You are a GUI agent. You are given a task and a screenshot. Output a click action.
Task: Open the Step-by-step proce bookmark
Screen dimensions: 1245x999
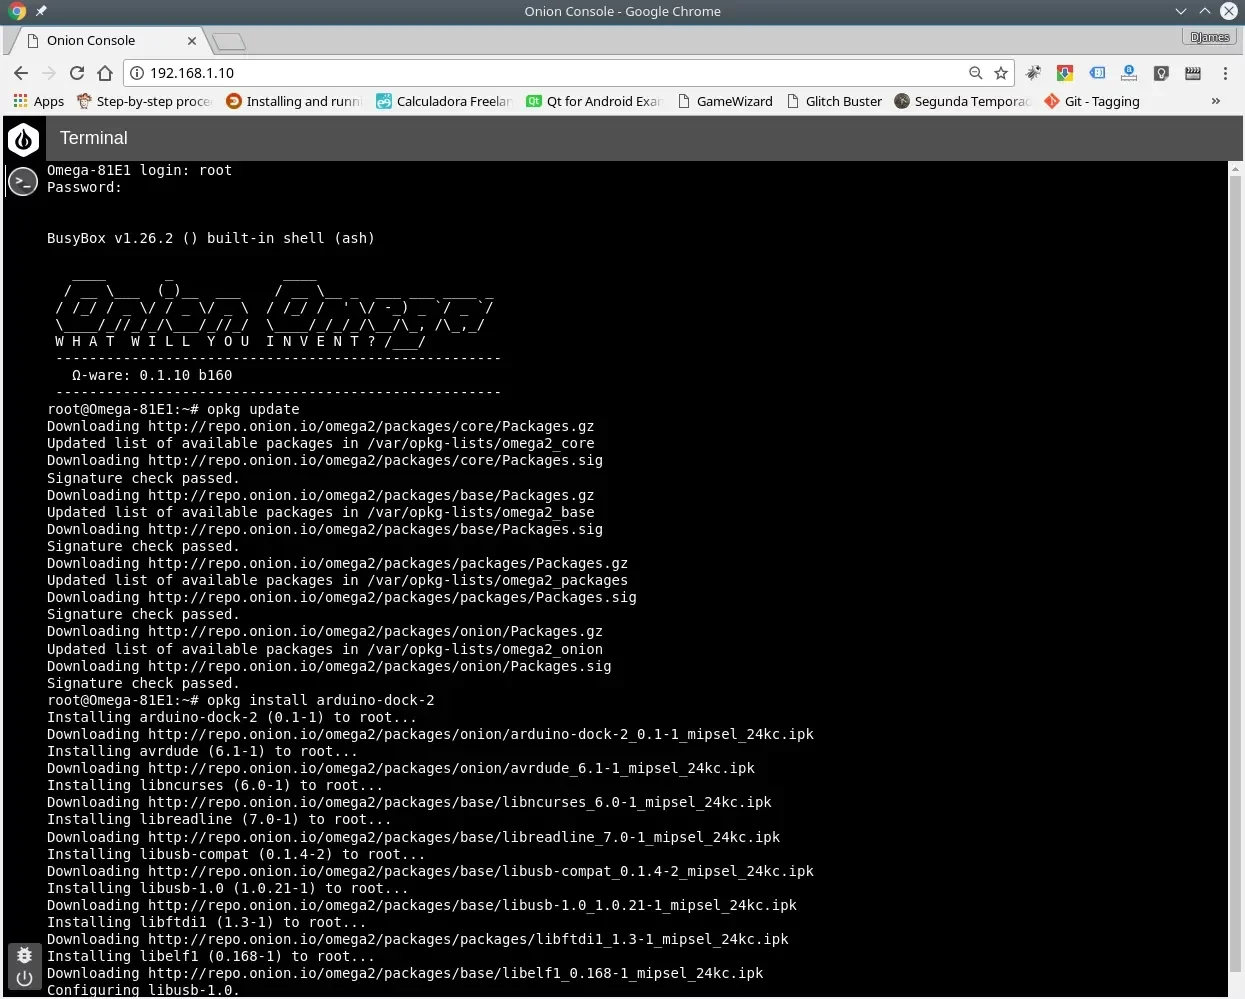[144, 101]
